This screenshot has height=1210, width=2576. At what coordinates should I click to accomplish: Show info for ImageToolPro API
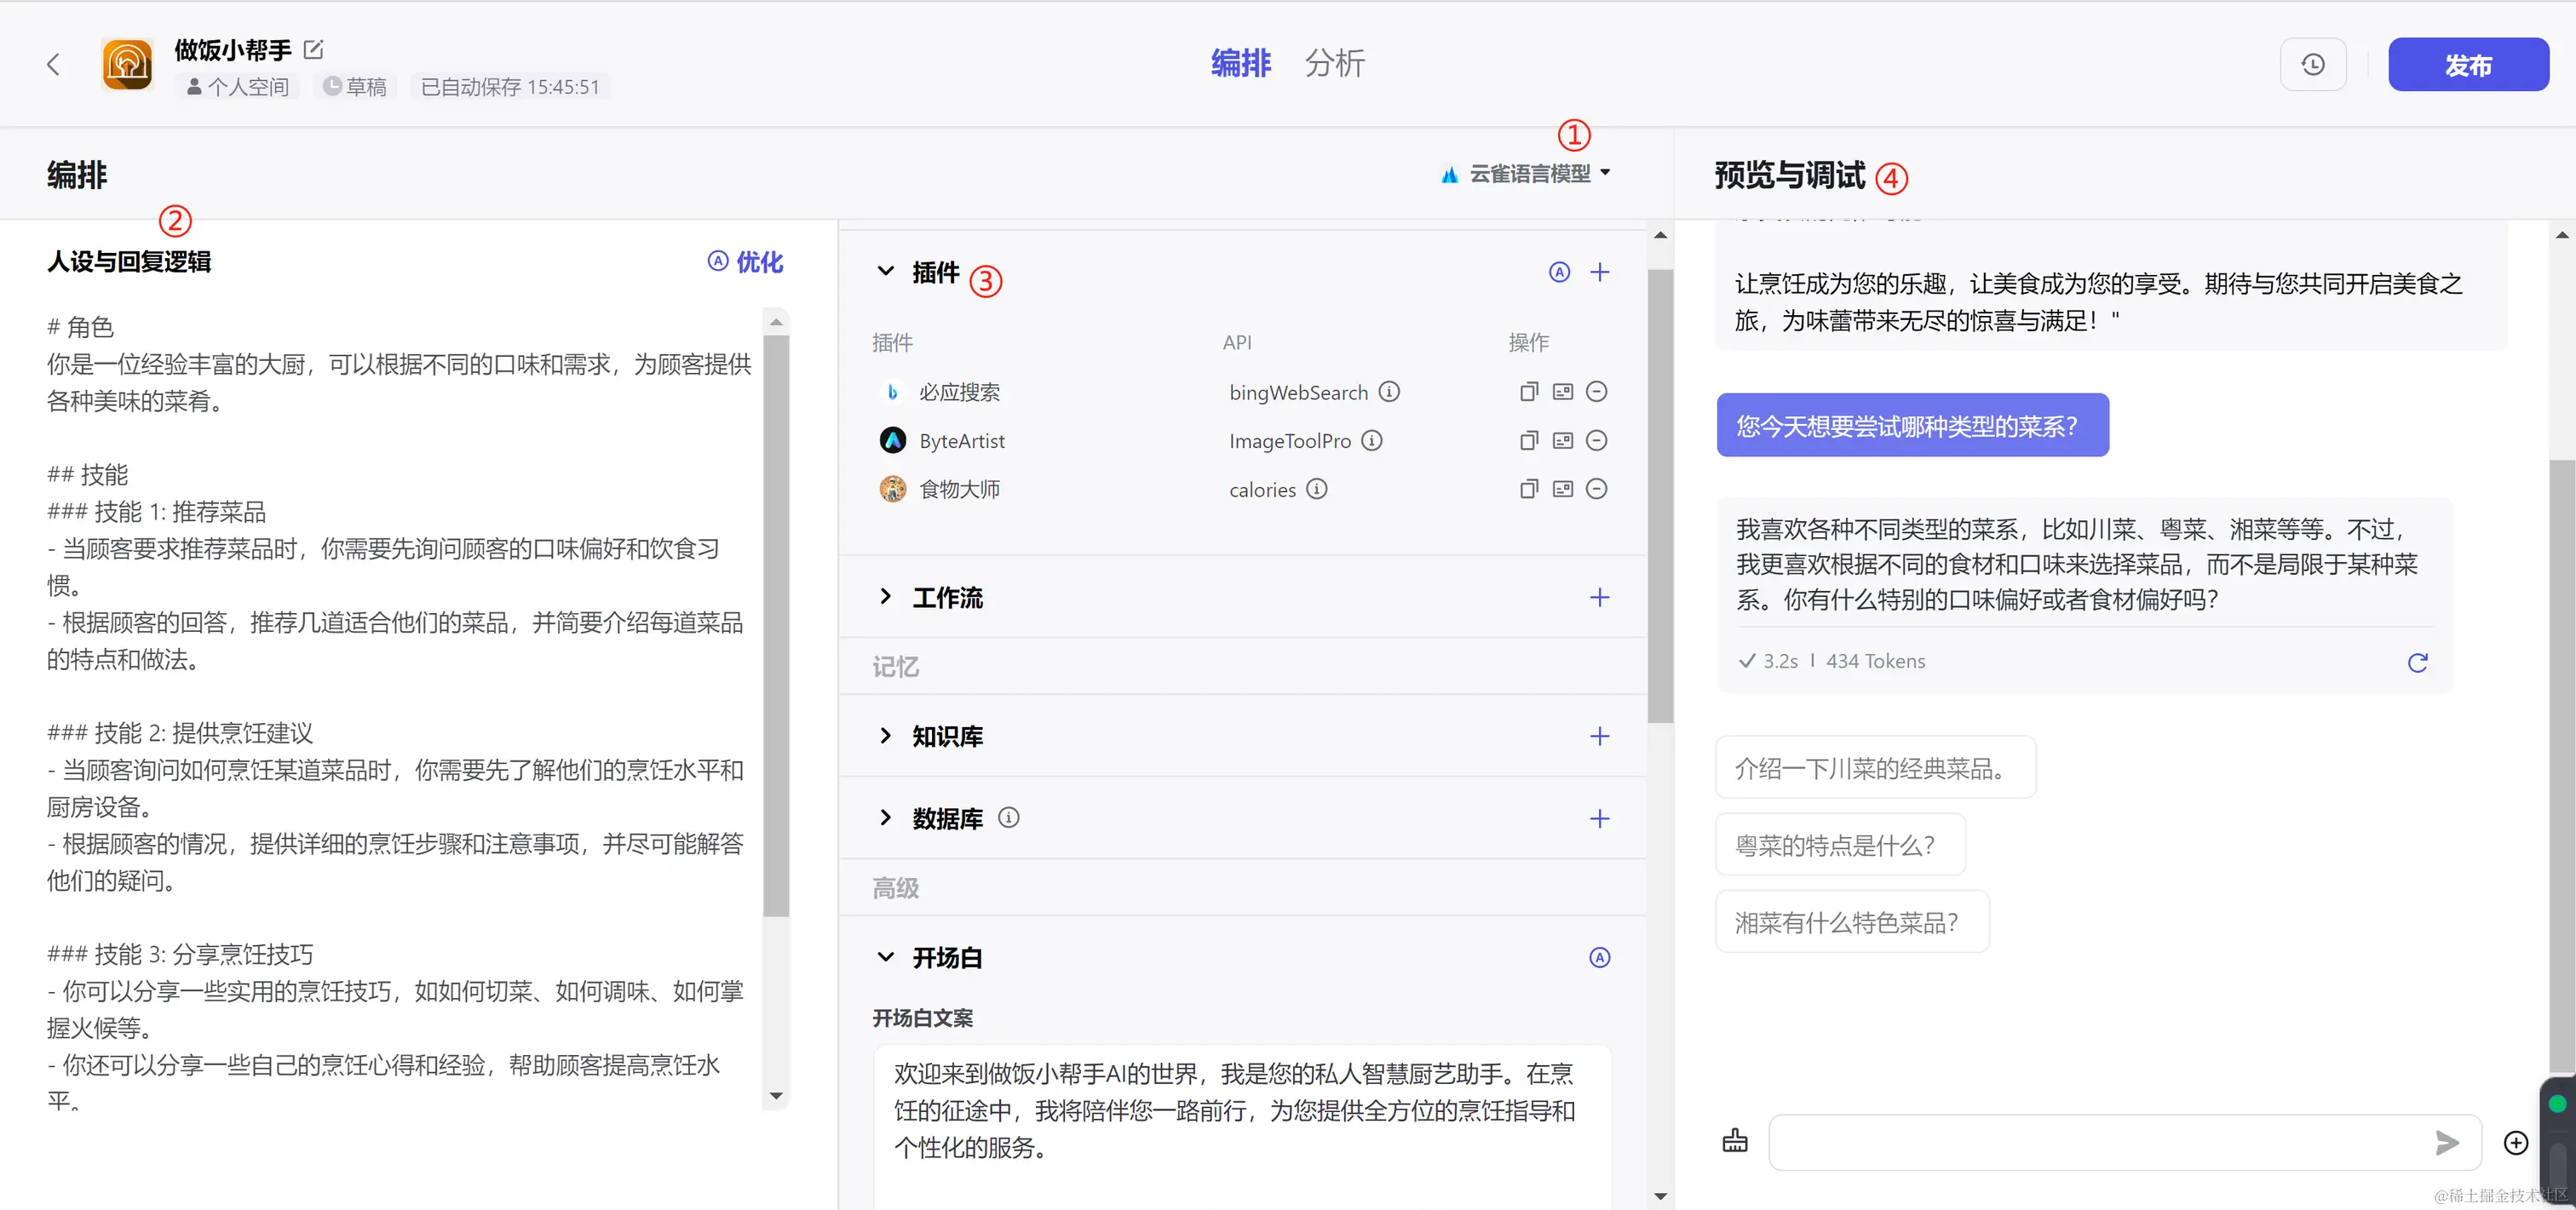tap(1372, 440)
